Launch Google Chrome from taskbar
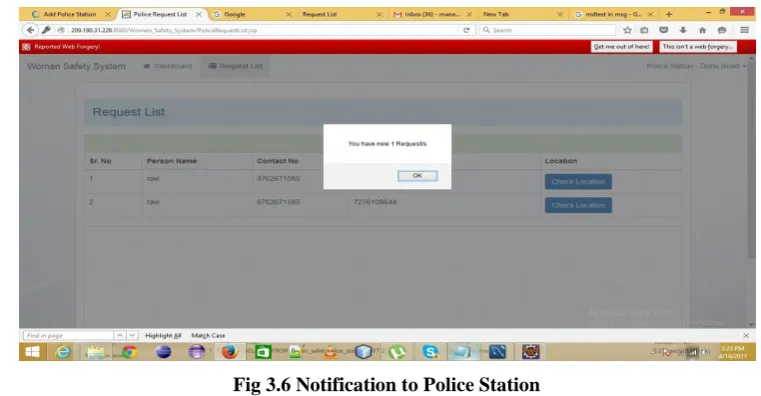 [x=129, y=352]
